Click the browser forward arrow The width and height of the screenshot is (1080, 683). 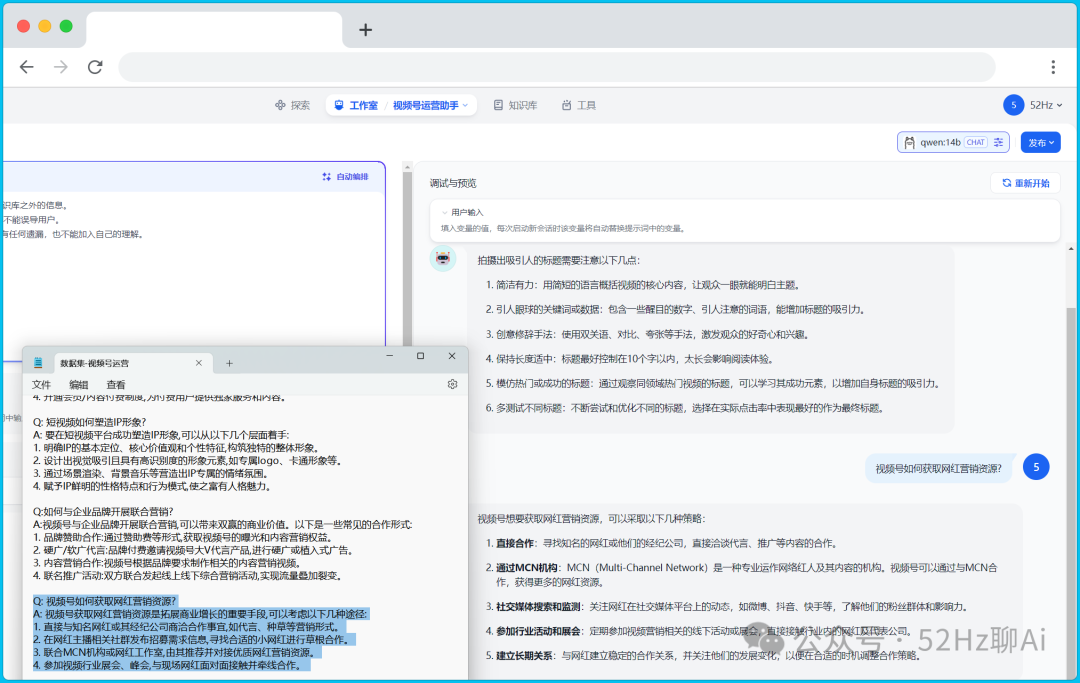(x=61, y=67)
